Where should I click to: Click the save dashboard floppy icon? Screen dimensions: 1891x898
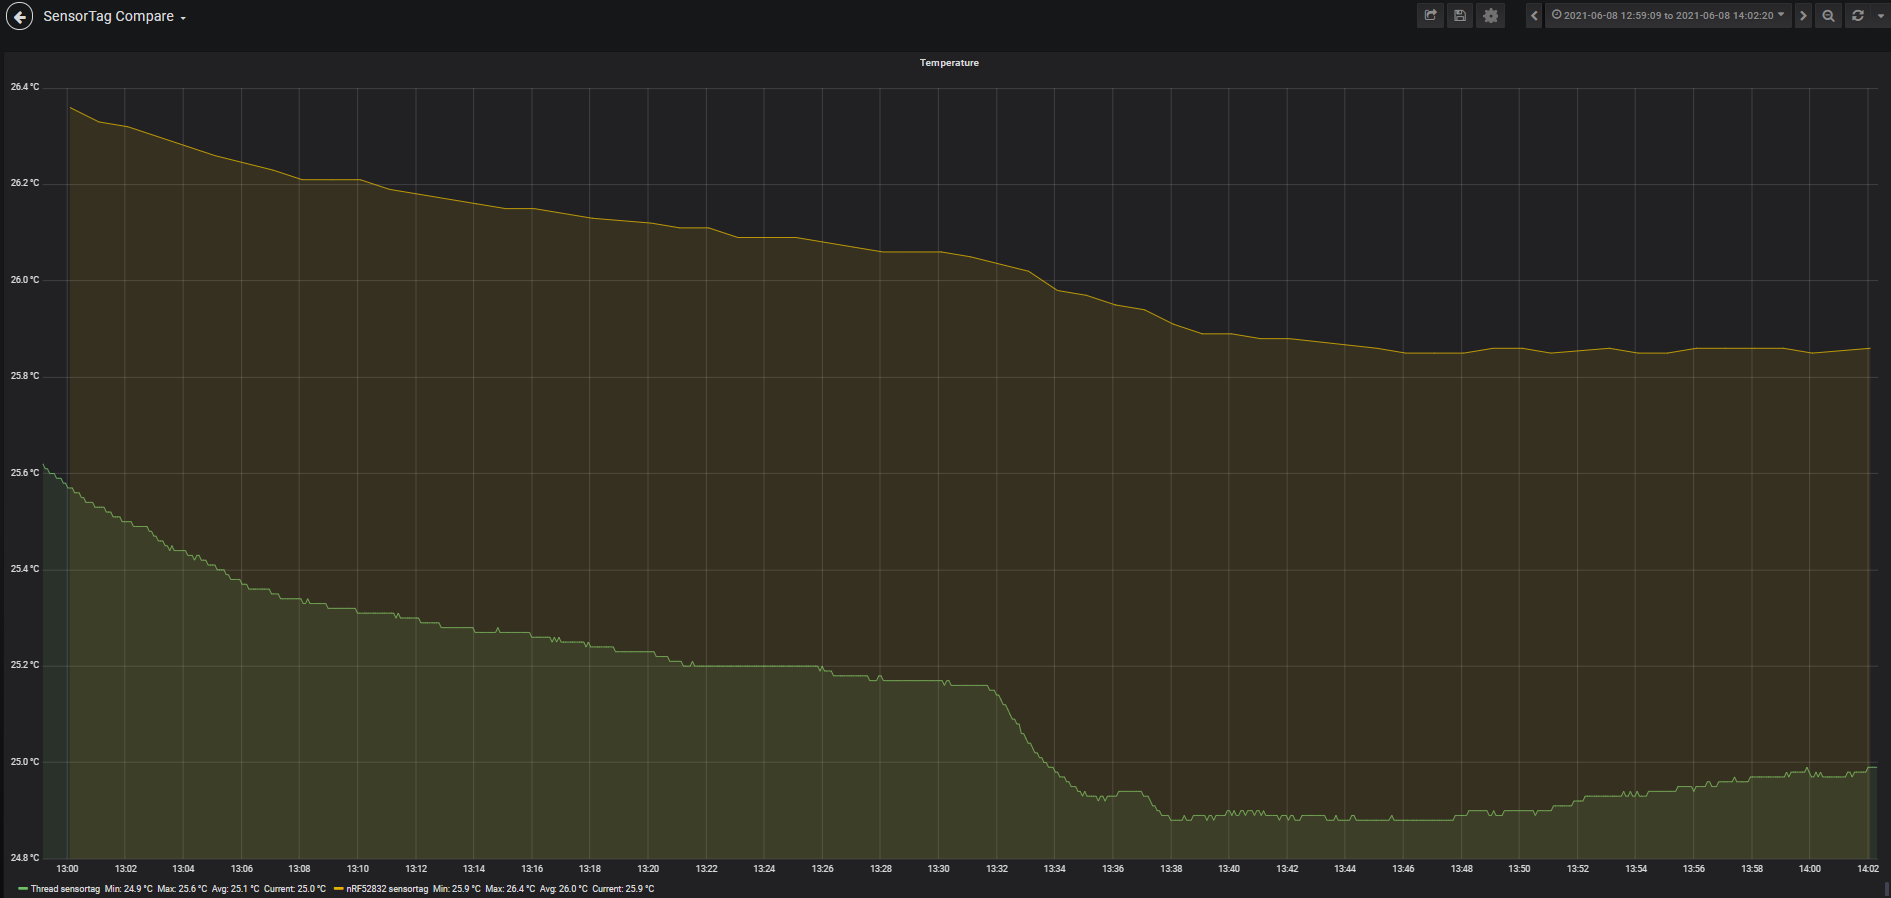click(1460, 16)
